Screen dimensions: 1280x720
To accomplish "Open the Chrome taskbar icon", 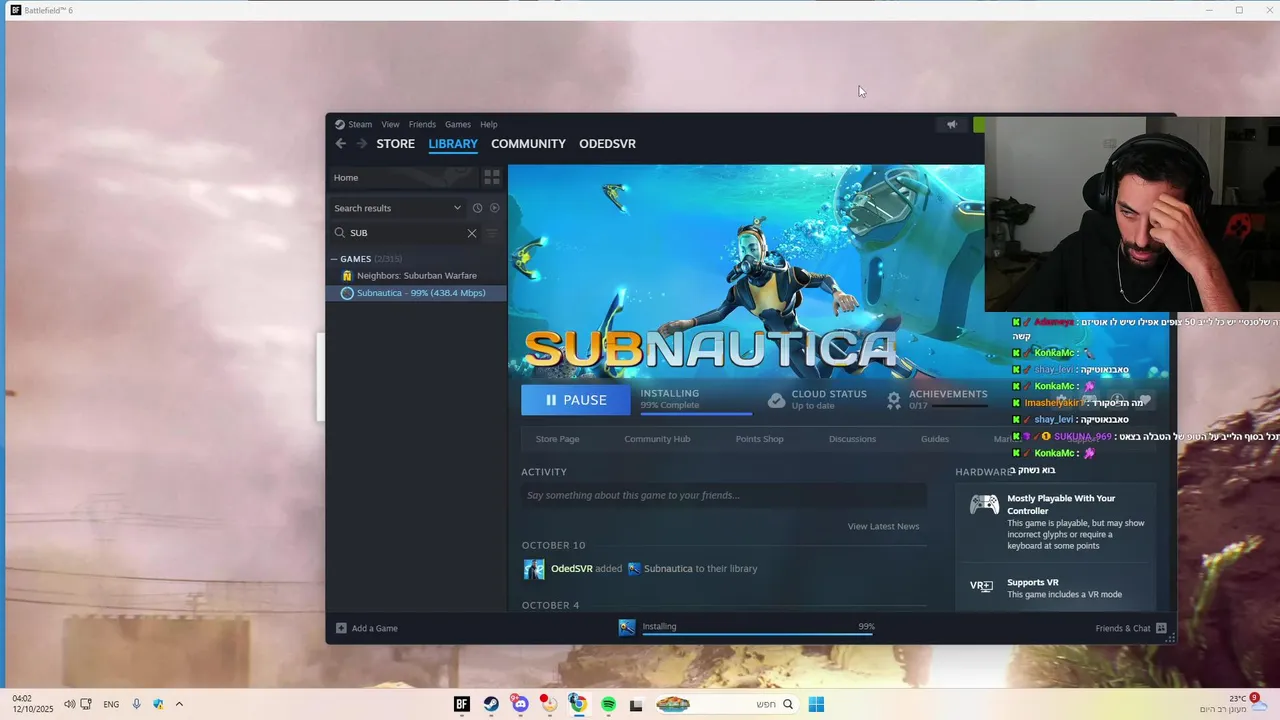I will [578, 704].
